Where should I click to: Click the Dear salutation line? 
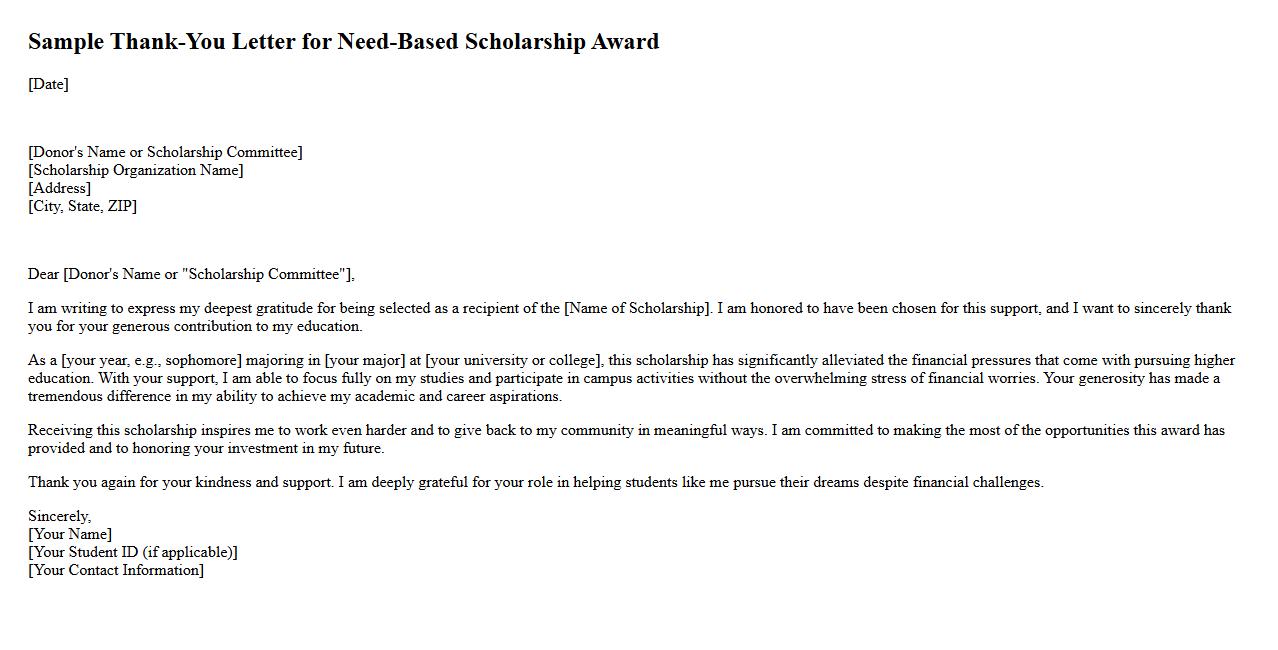tap(191, 274)
